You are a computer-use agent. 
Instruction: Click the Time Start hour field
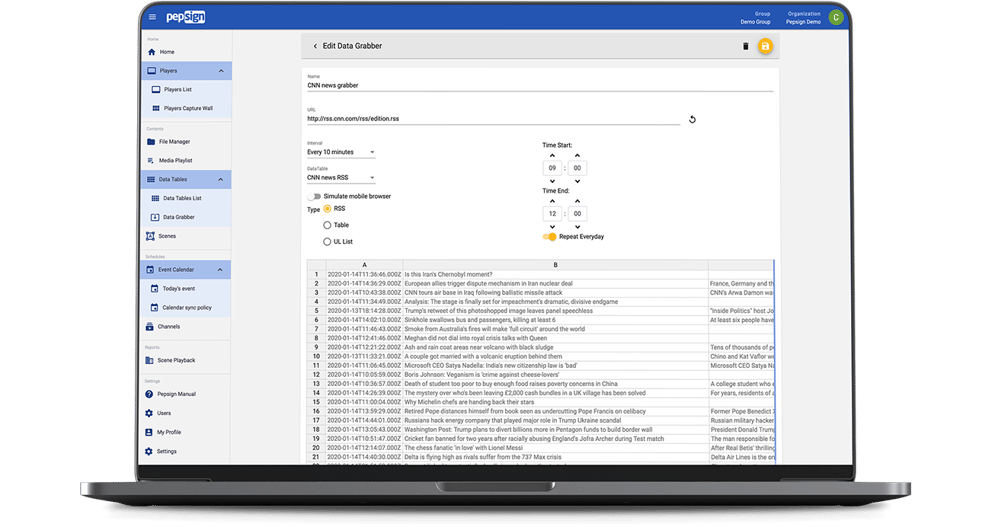[x=552, y=168]
